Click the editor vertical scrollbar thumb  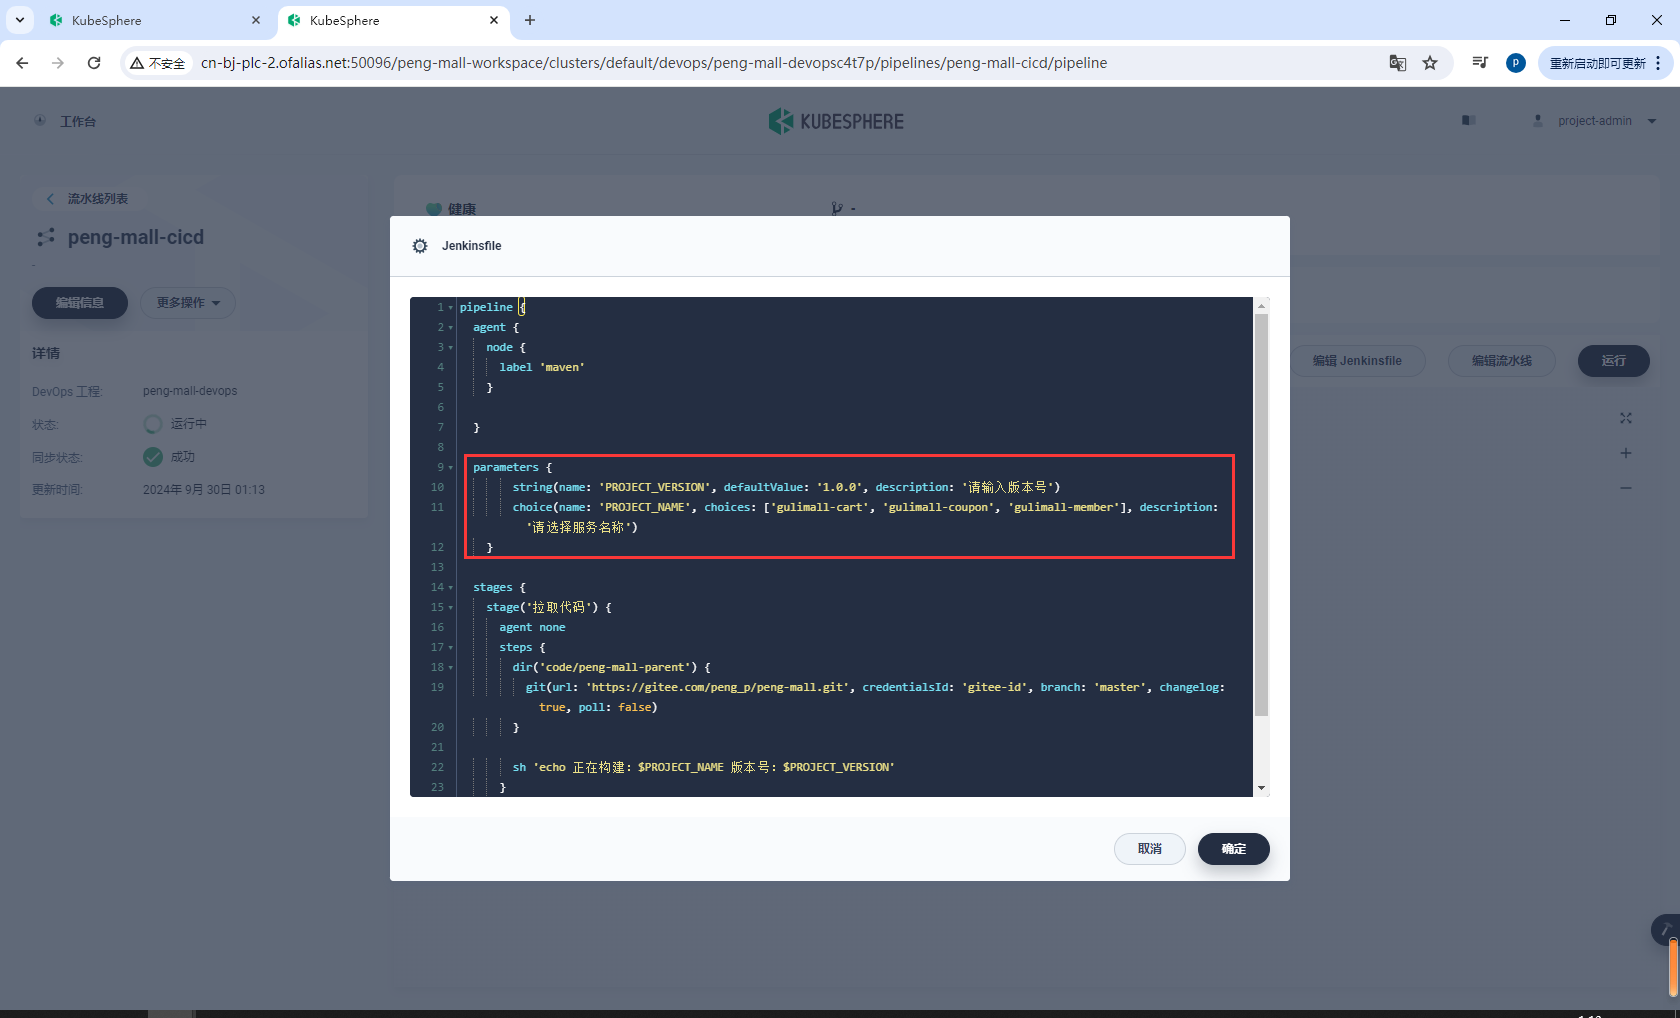1262,515
